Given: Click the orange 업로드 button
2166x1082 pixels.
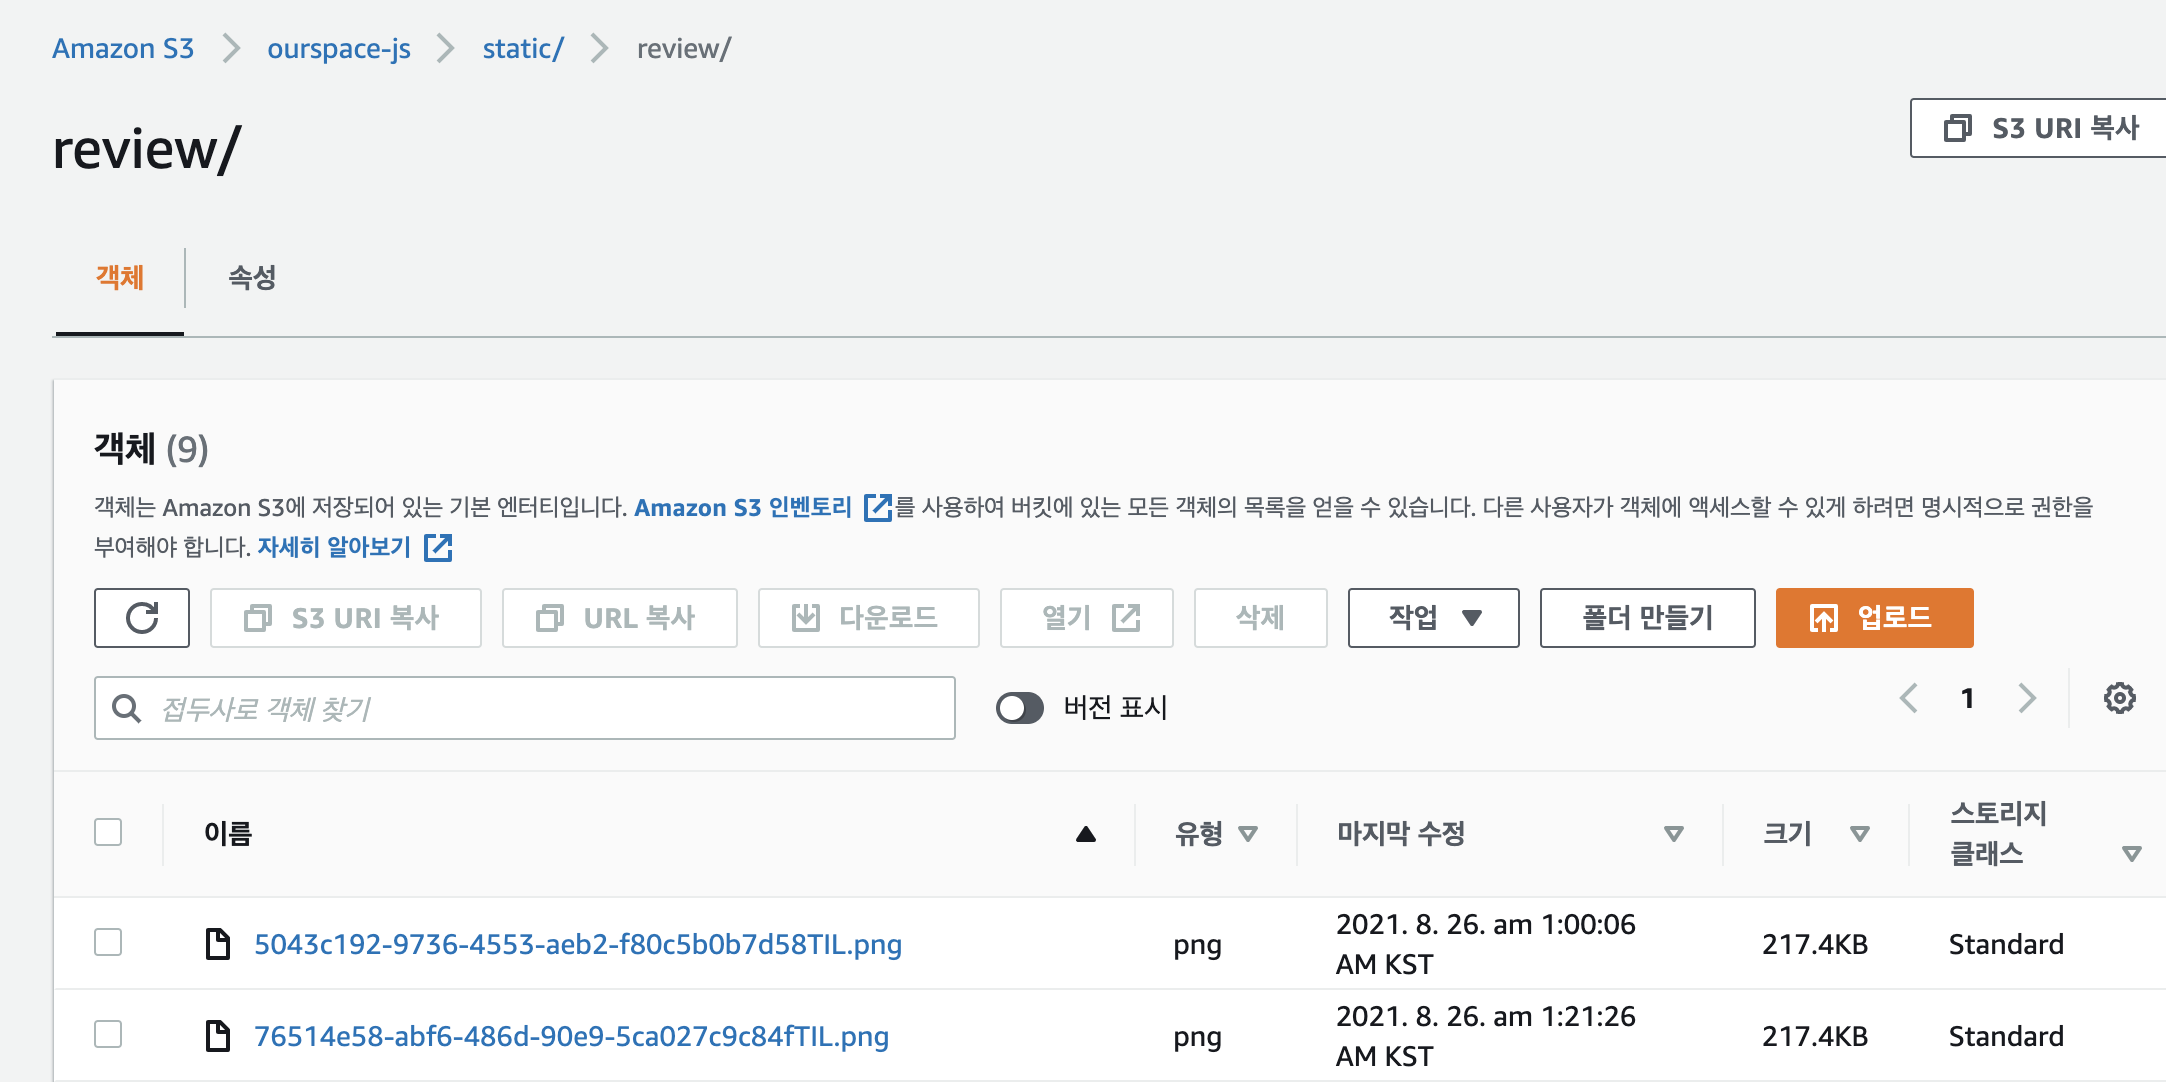Looking at the screenshot, I should coord(1875,618).
